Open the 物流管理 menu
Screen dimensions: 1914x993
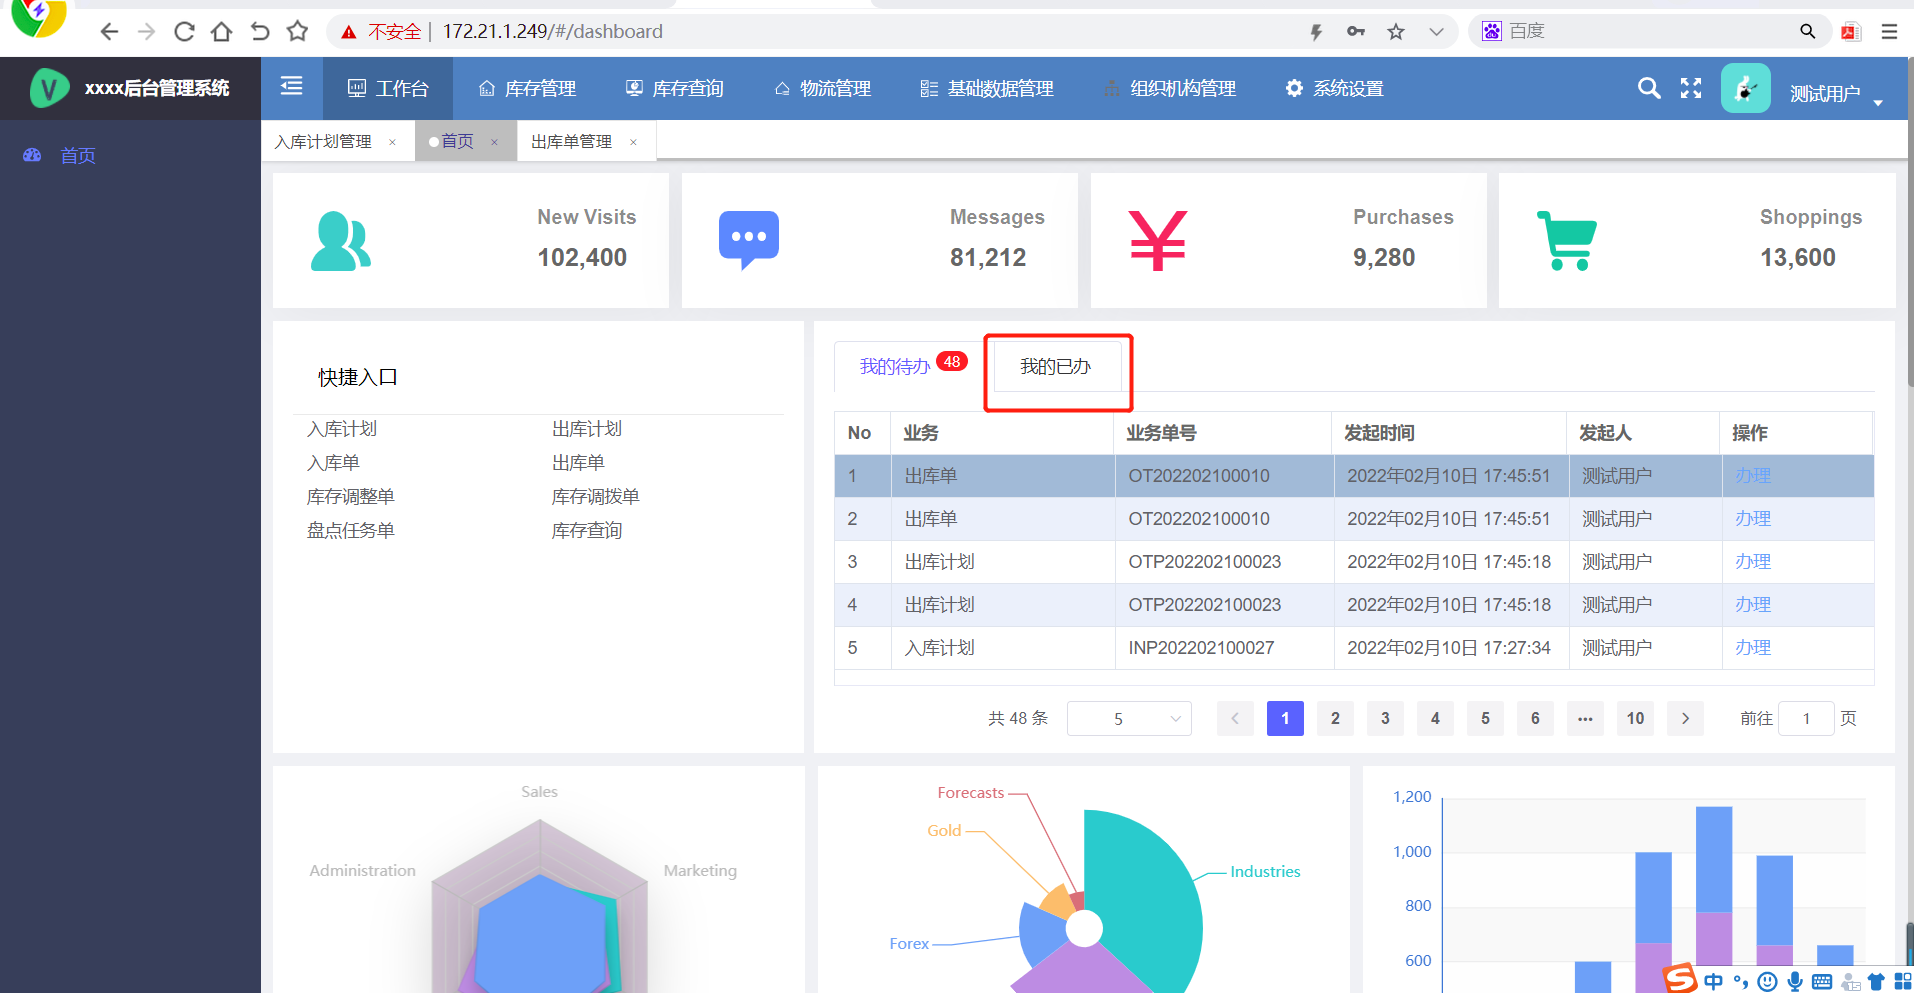click(823, 88)
